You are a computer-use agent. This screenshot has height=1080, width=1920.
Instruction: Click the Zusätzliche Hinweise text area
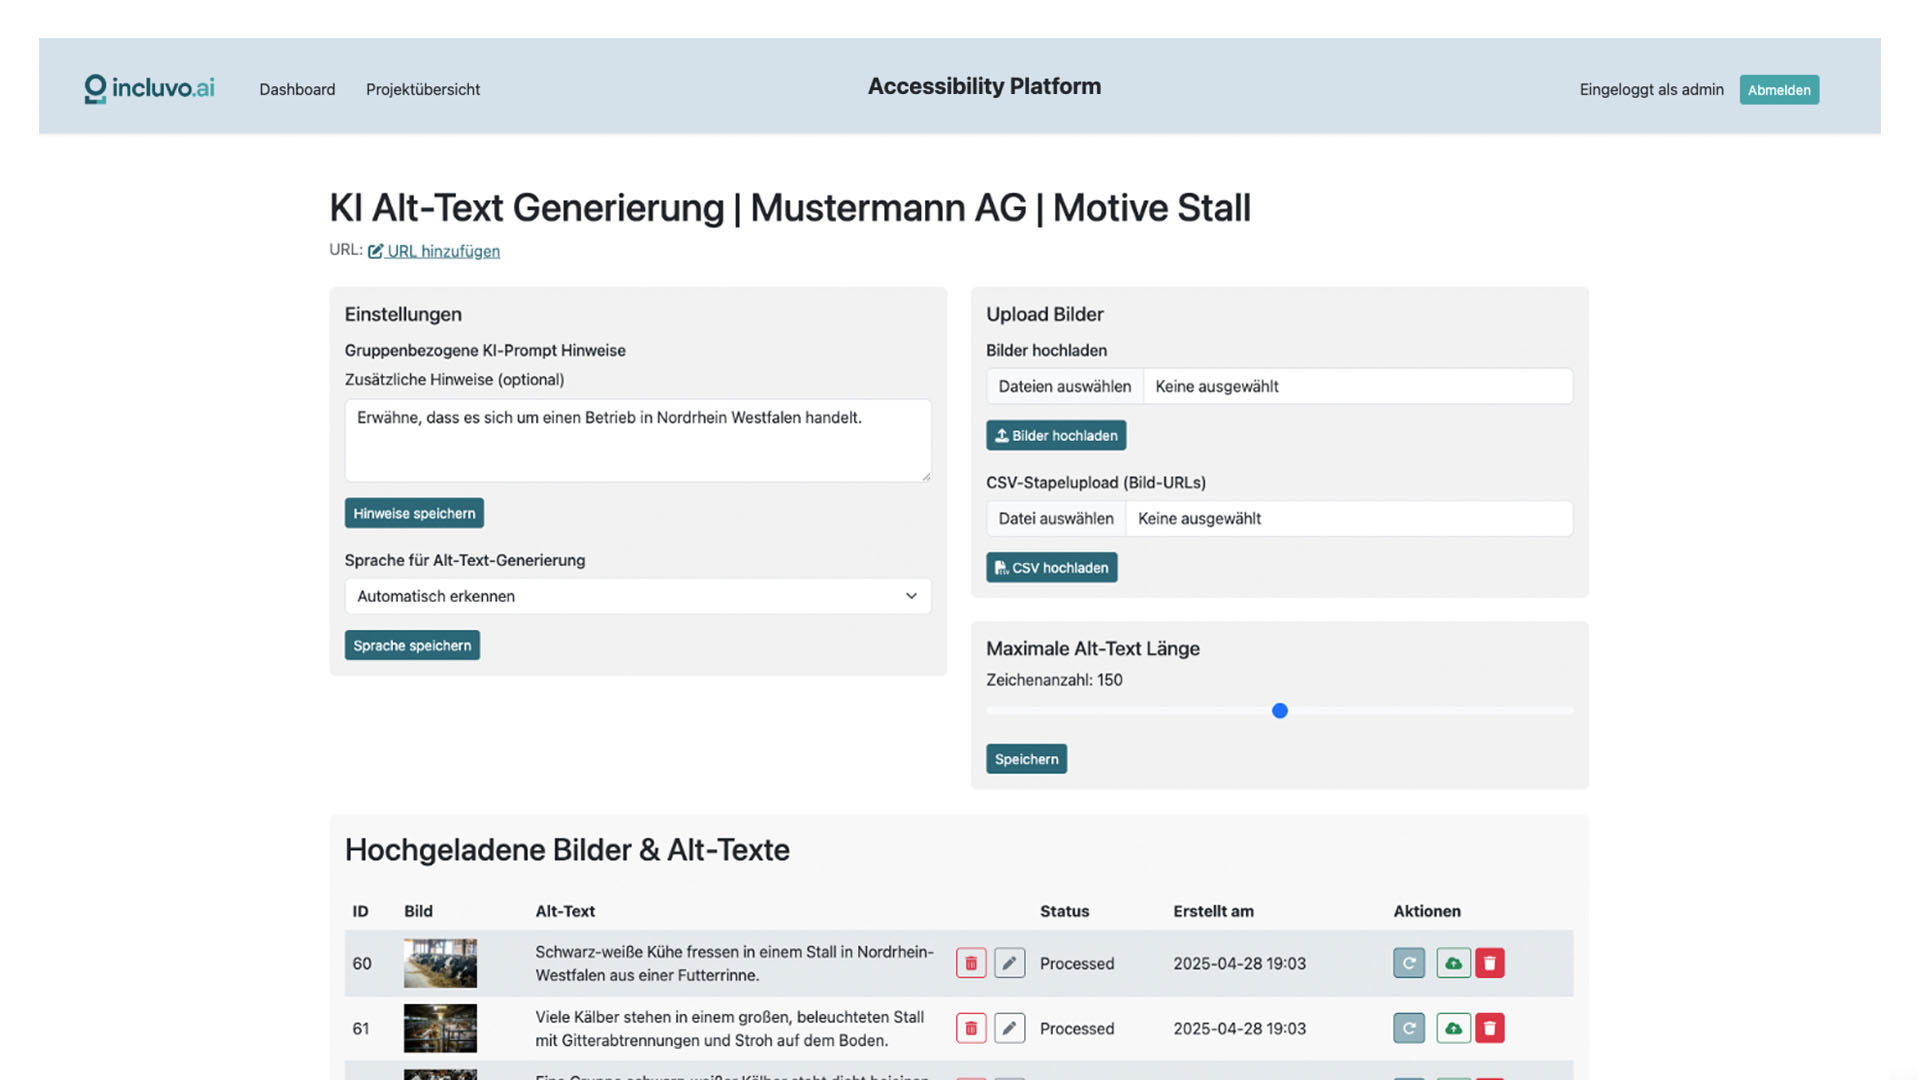pyautogui.click(x=637, y=440)
